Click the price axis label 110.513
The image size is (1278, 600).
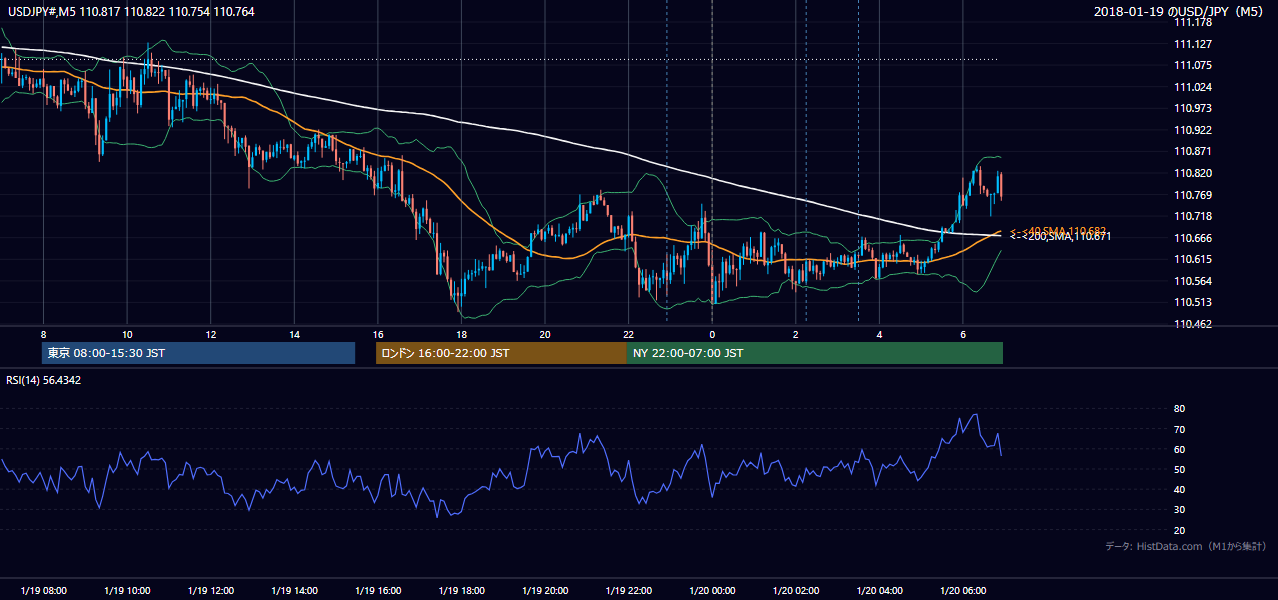1194,302
